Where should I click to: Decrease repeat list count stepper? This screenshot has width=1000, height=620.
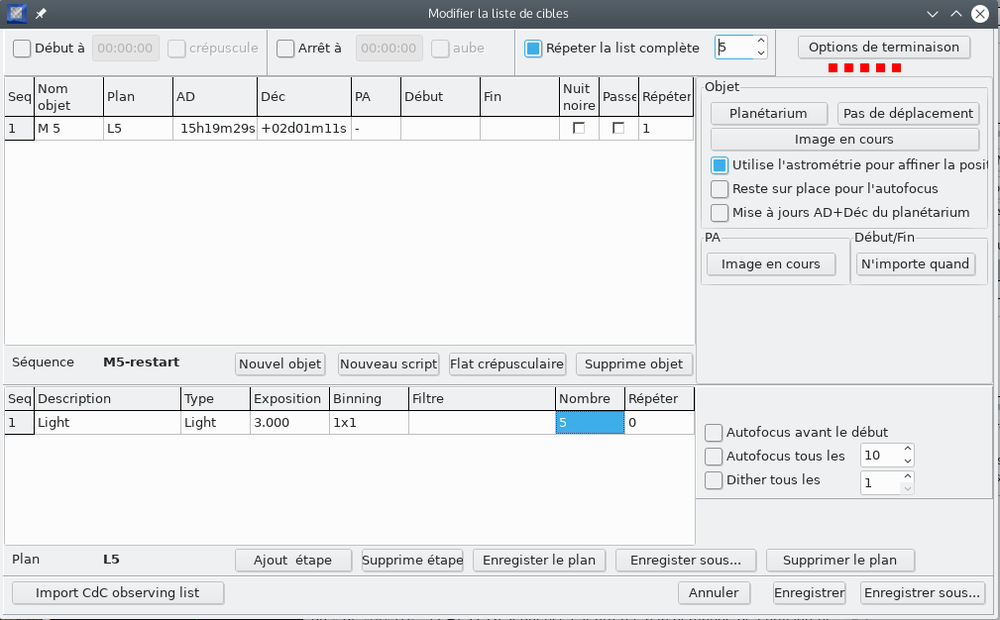point(761,53)
